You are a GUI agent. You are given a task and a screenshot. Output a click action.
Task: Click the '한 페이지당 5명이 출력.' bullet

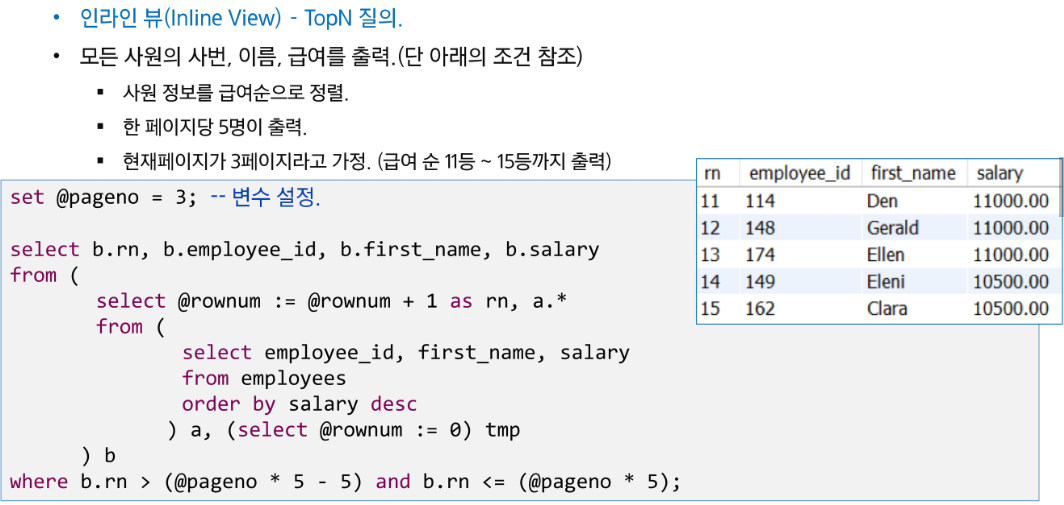[215, 127]
